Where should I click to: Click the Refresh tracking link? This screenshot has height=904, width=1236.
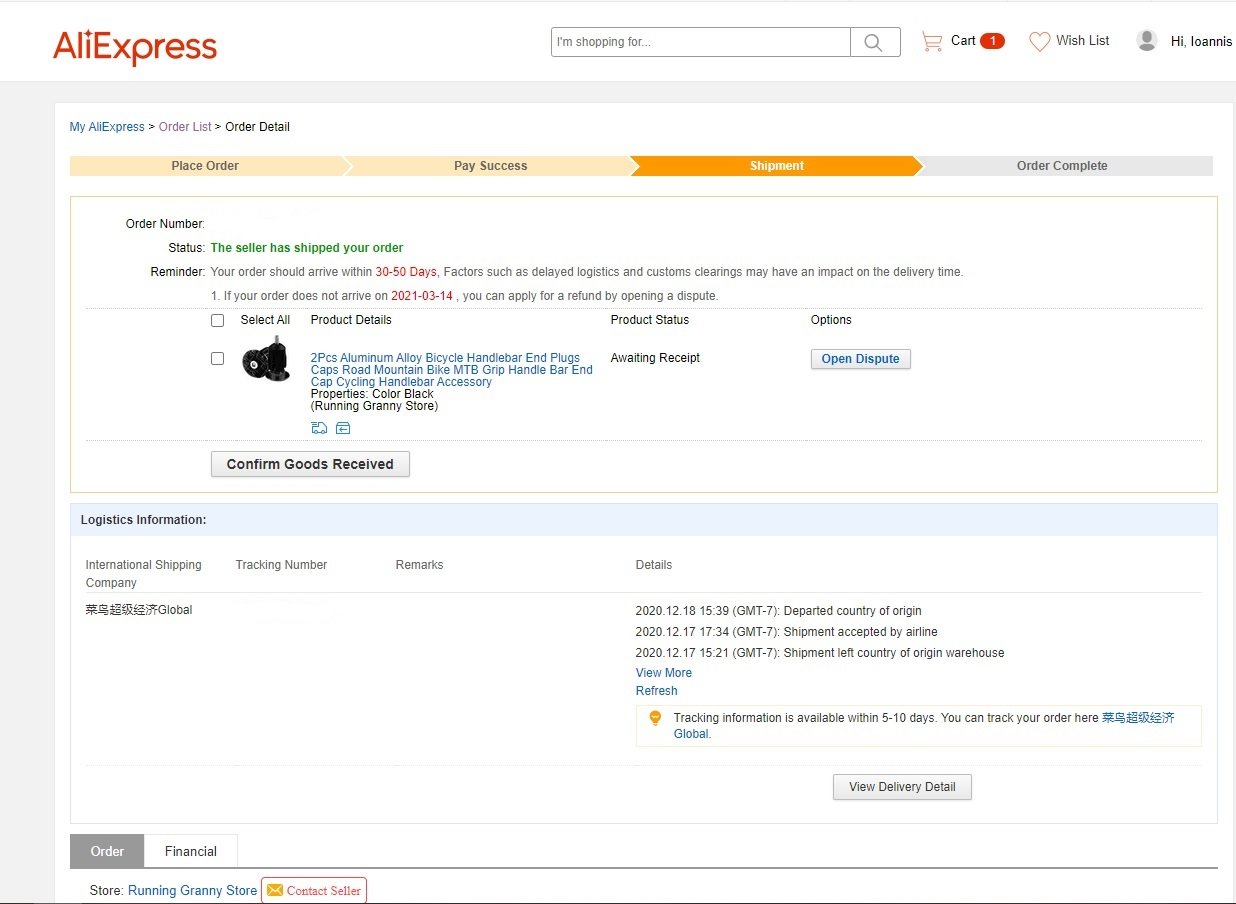[657, 691]
